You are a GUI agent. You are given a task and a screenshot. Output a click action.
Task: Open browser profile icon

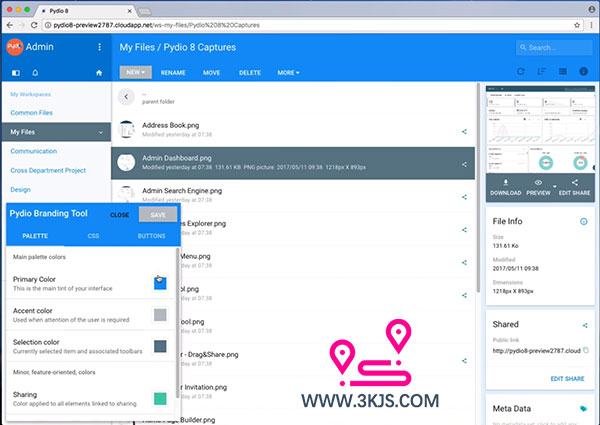(592, 9)
